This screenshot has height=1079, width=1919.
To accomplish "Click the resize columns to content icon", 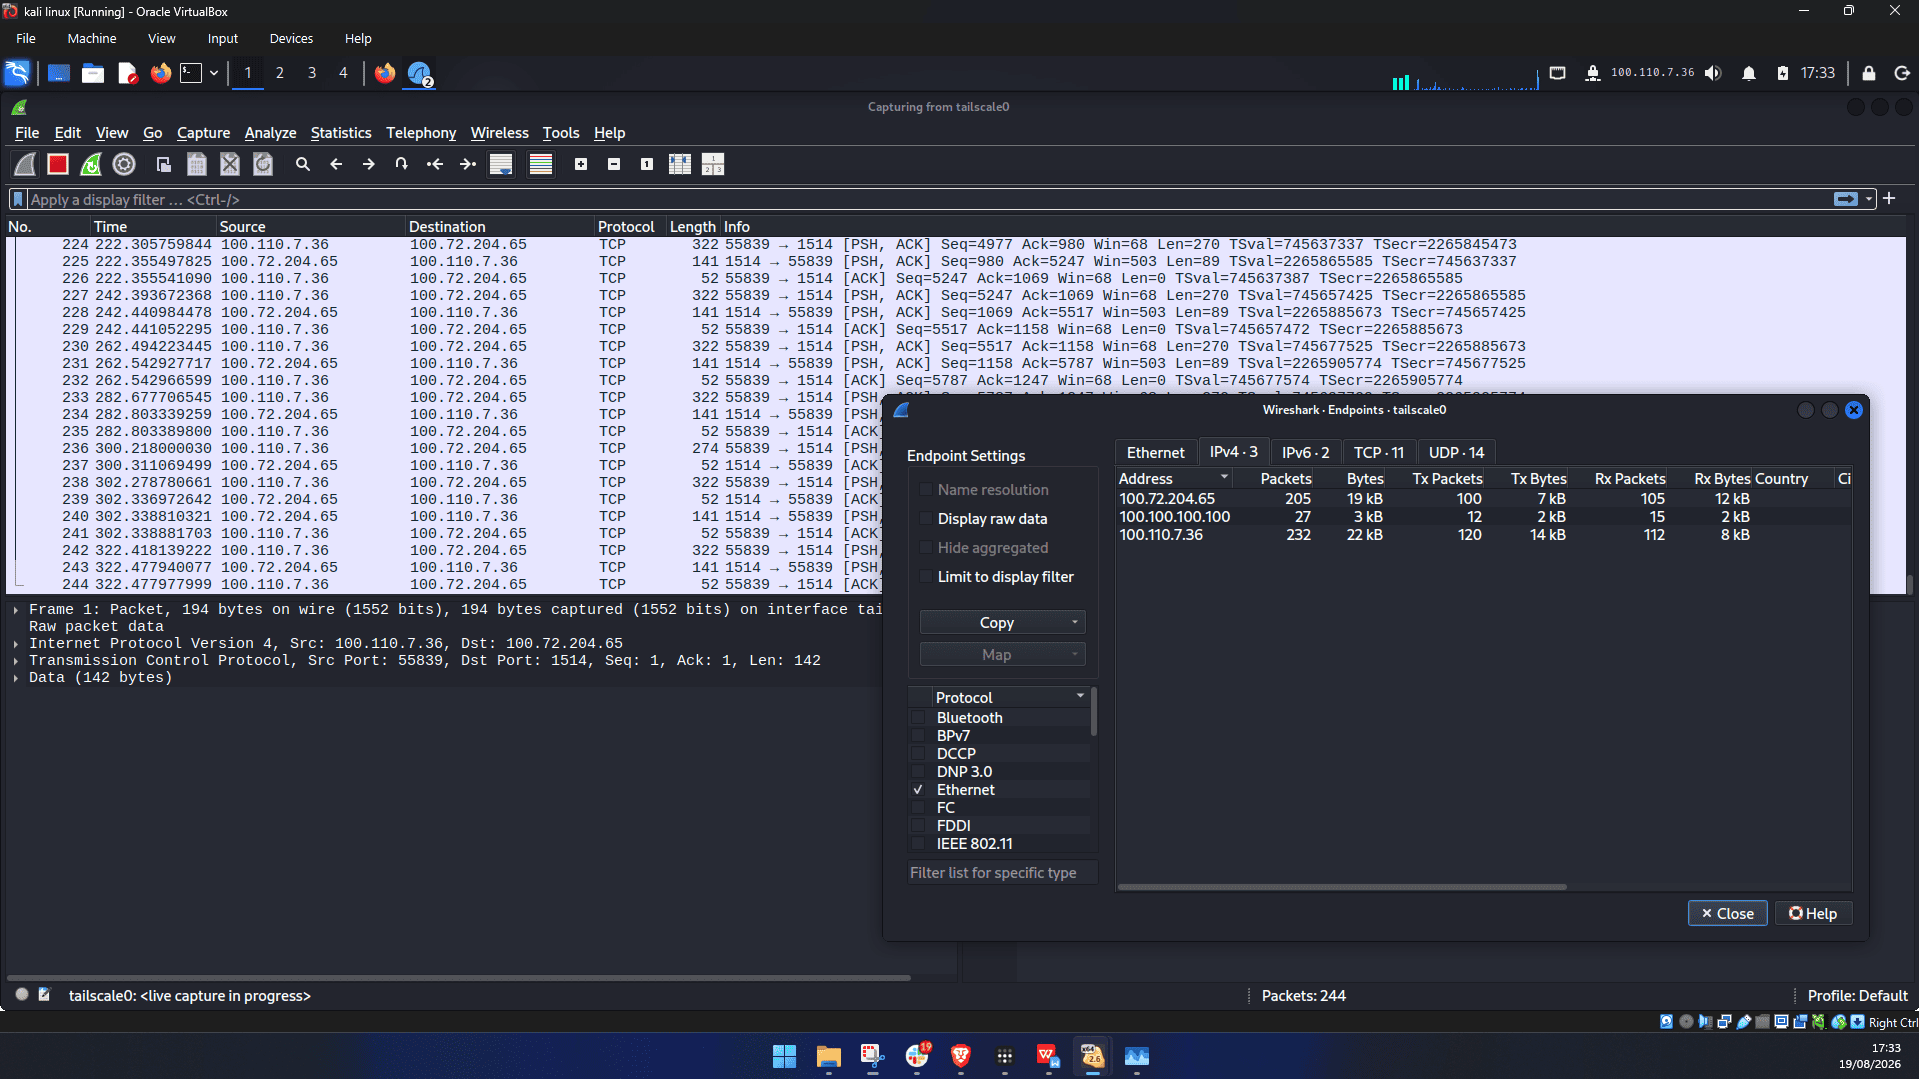I will tap(680, 164).
